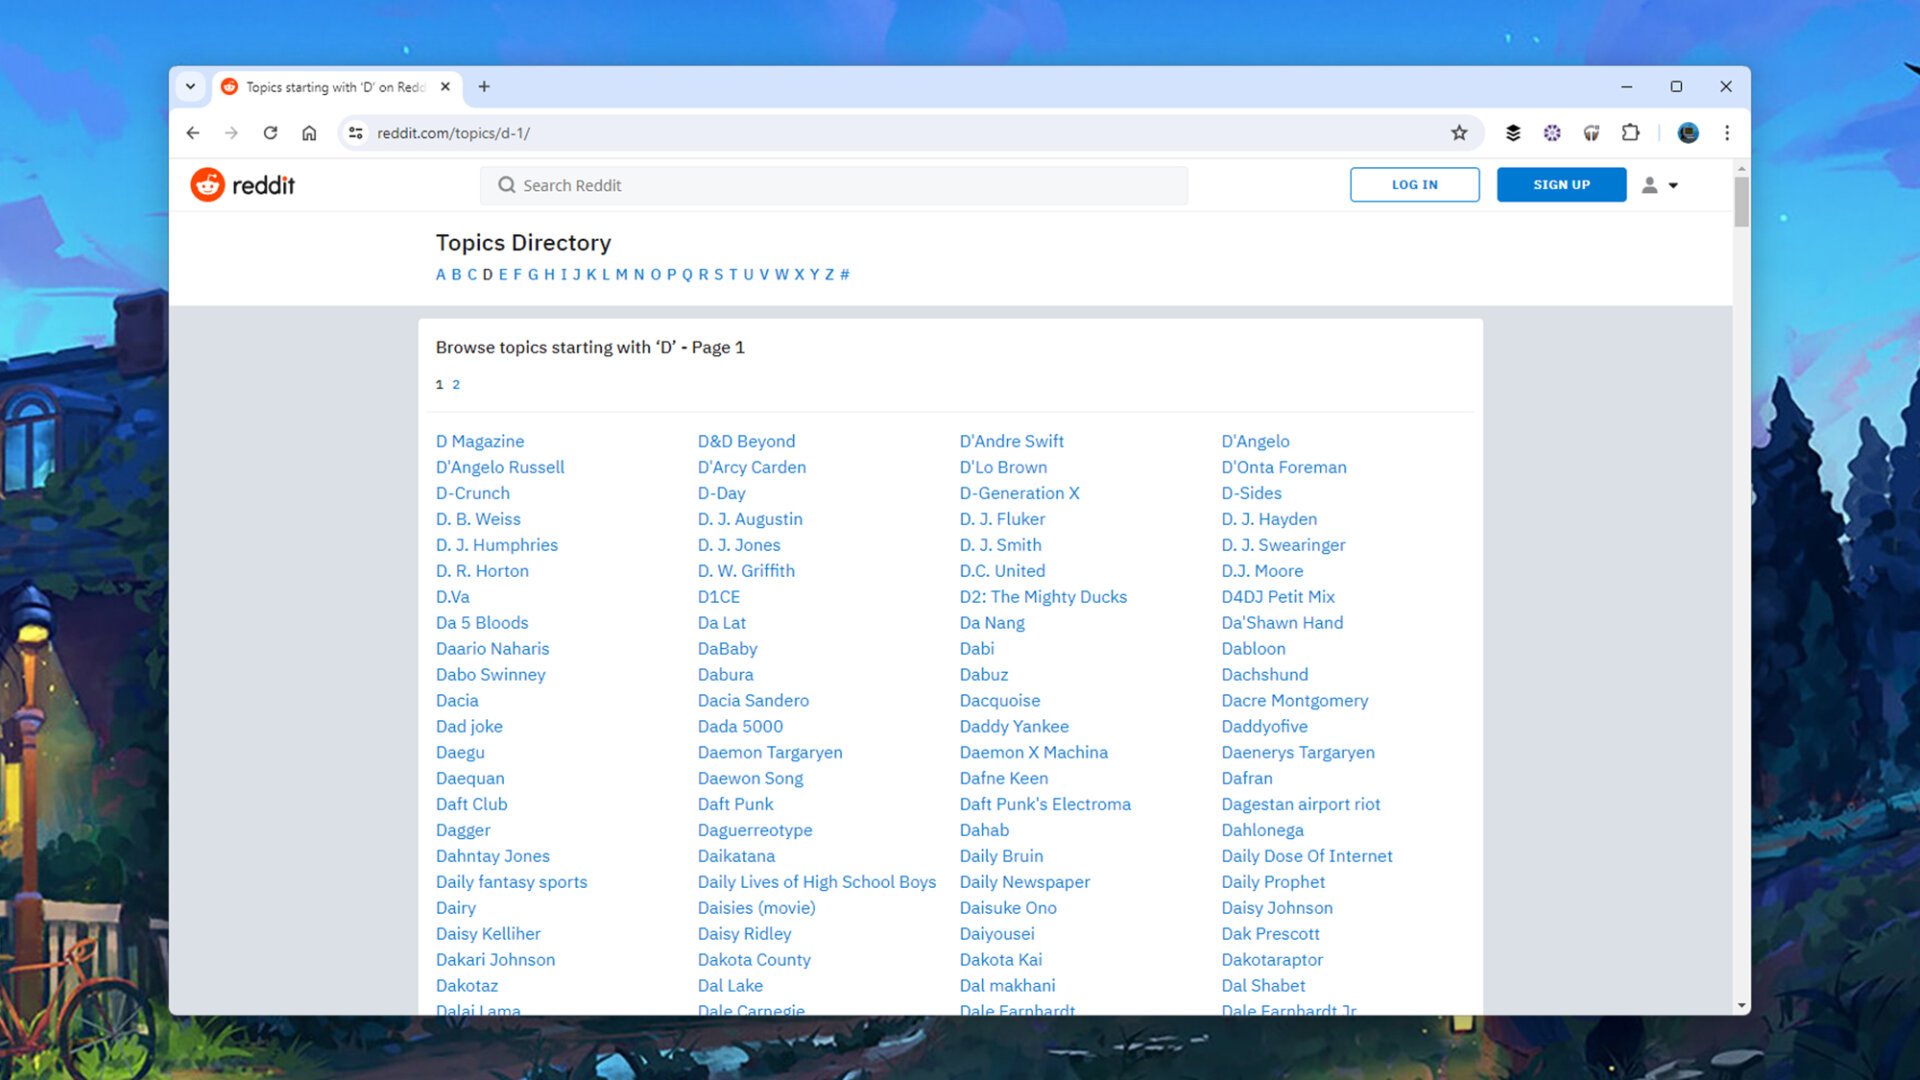Open the Daisy Ridley topic link
1920x1080 pixels.
tap(744, 933)
